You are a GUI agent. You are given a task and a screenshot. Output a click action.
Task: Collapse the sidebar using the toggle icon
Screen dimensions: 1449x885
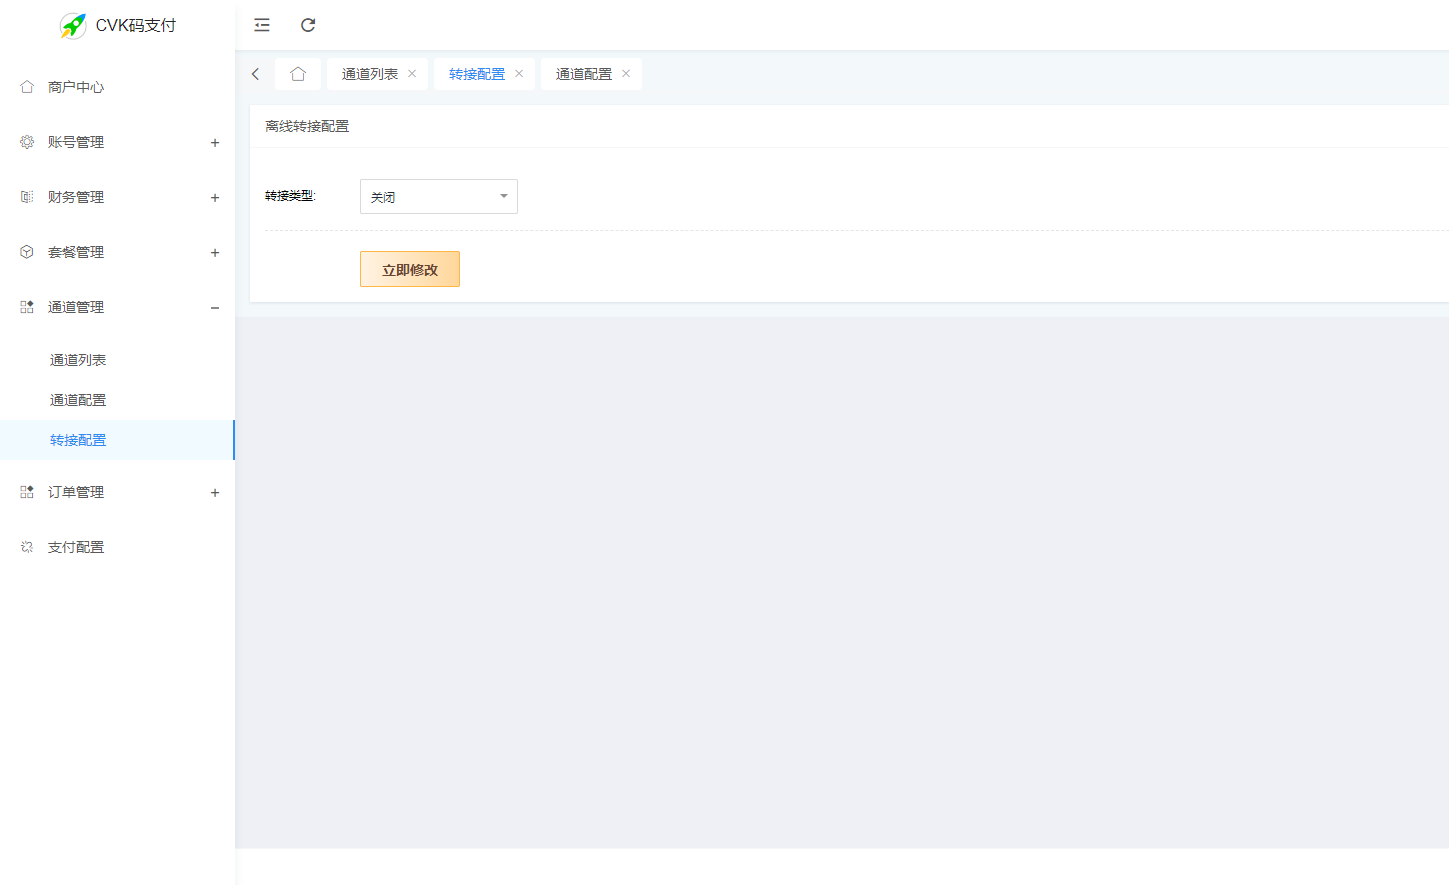coord(261,25)
